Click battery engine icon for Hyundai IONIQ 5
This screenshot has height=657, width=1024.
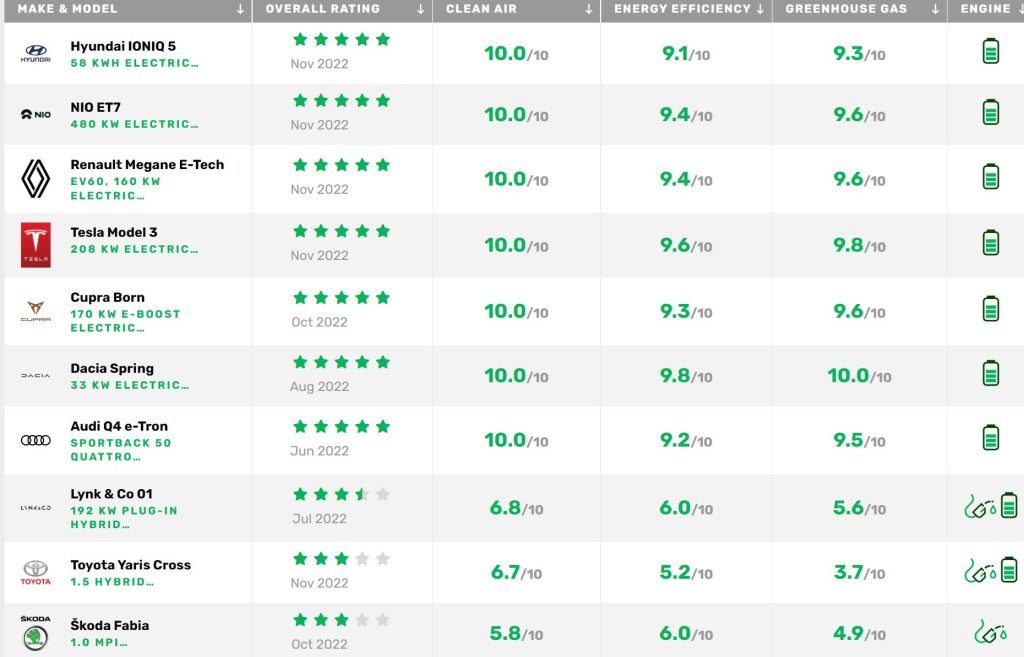tap(991, 51)
